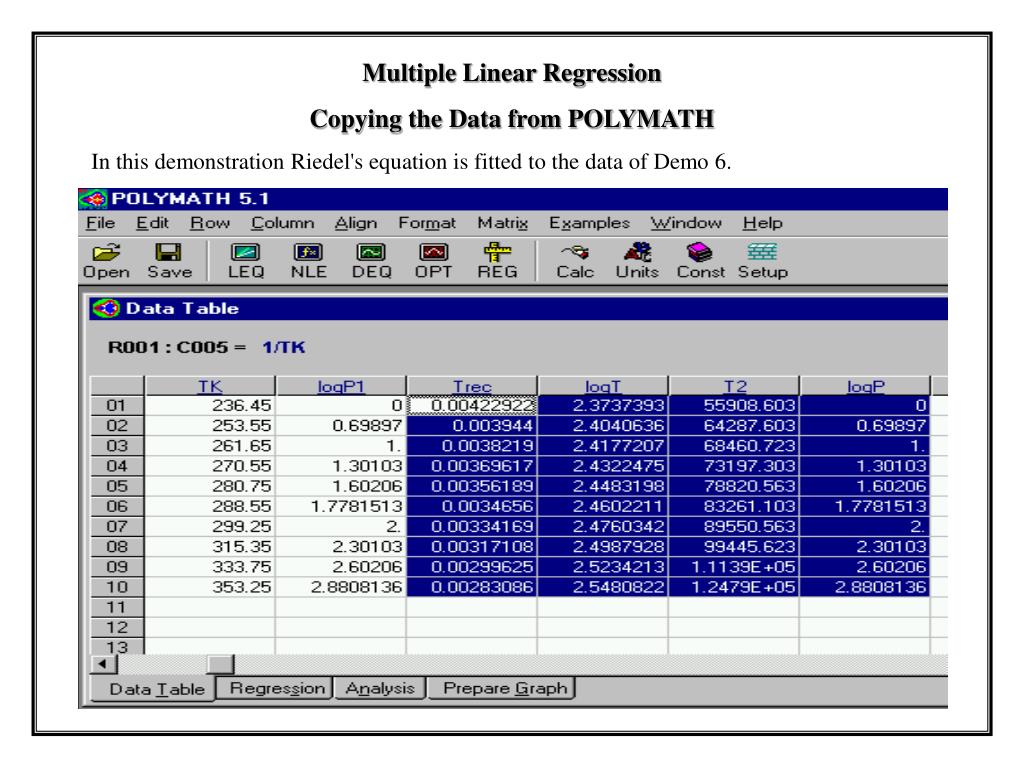This screenshot has width=1024, height=768.
Task: Select the logP1 column header
Action: click(340, 386)
